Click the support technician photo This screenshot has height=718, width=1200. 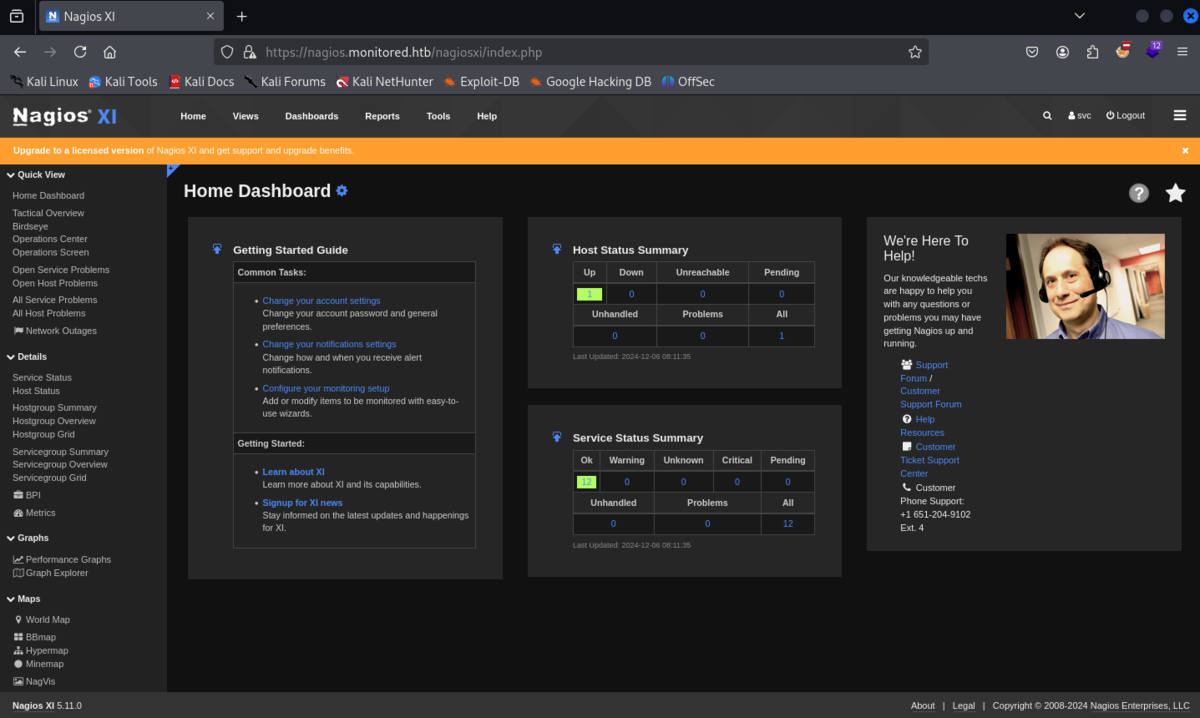pos(1085,286)
